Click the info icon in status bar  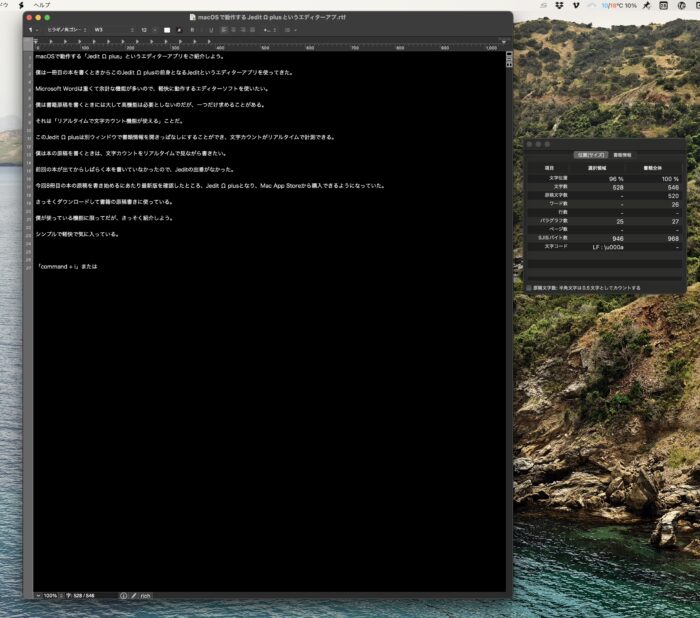point(123,595)
